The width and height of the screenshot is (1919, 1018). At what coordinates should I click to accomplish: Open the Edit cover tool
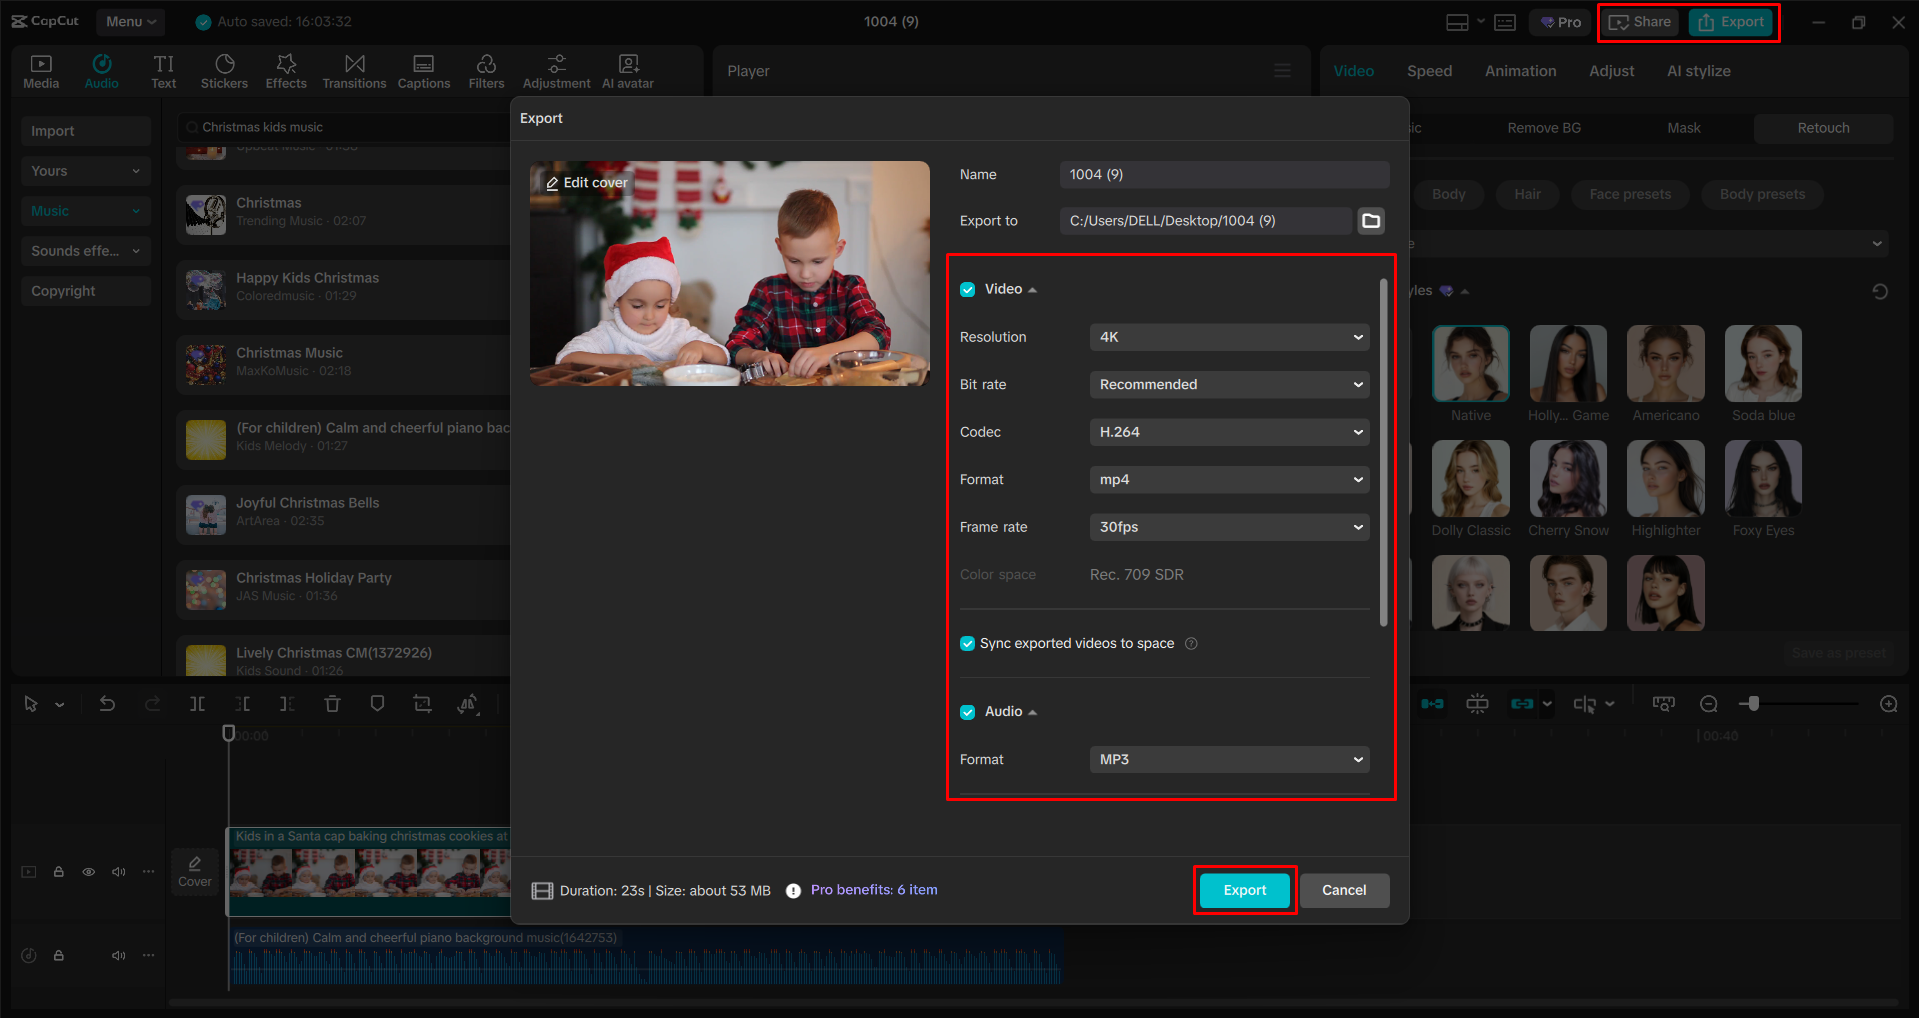pyautogui.click(x=585, y=182)
